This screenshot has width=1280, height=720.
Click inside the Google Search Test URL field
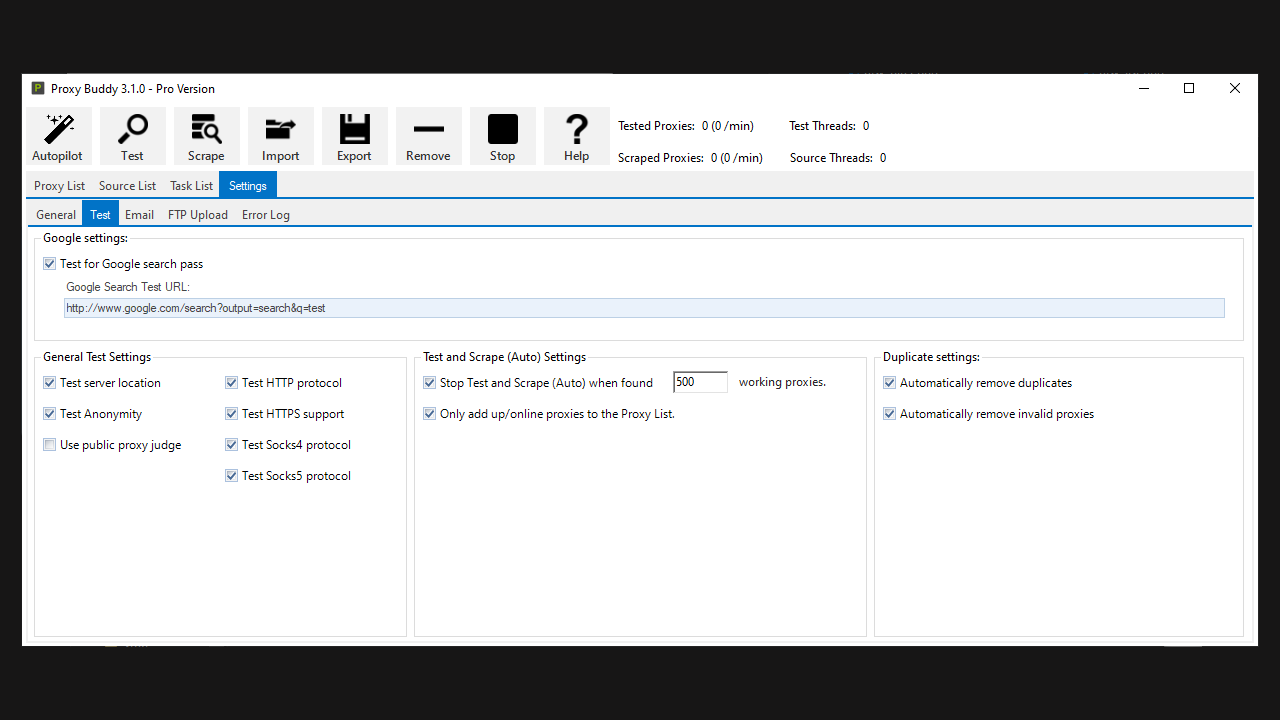pos(640,307)
